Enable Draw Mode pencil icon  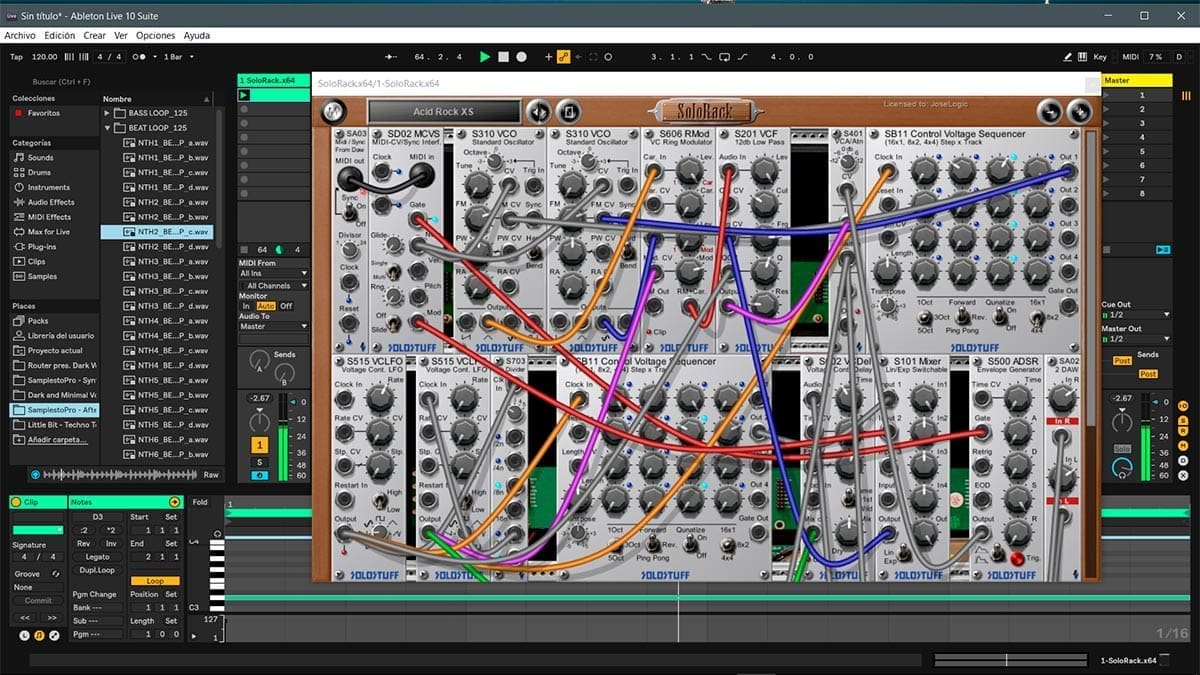tap(1068, 57)
